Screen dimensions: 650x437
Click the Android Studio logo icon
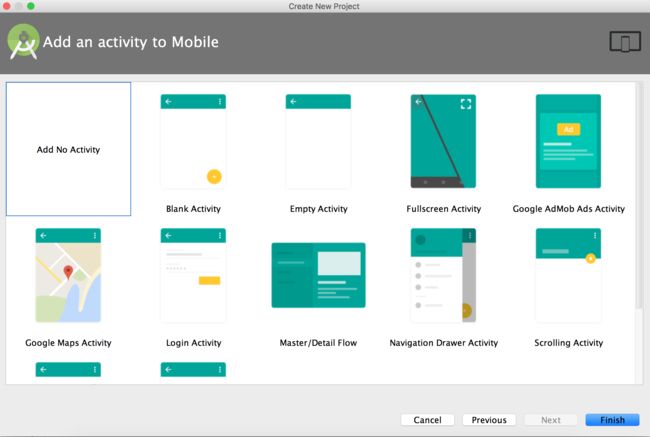[x=23, y=41]
